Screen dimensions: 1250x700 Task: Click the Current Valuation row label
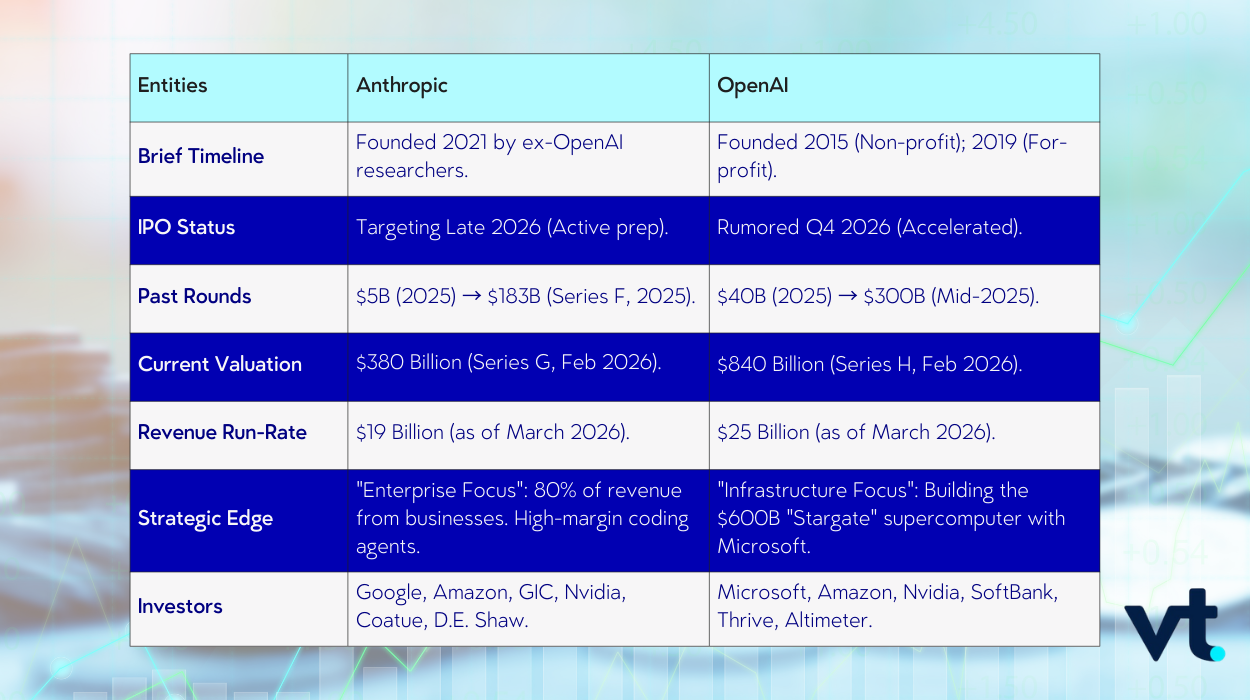tap(220, 364)
